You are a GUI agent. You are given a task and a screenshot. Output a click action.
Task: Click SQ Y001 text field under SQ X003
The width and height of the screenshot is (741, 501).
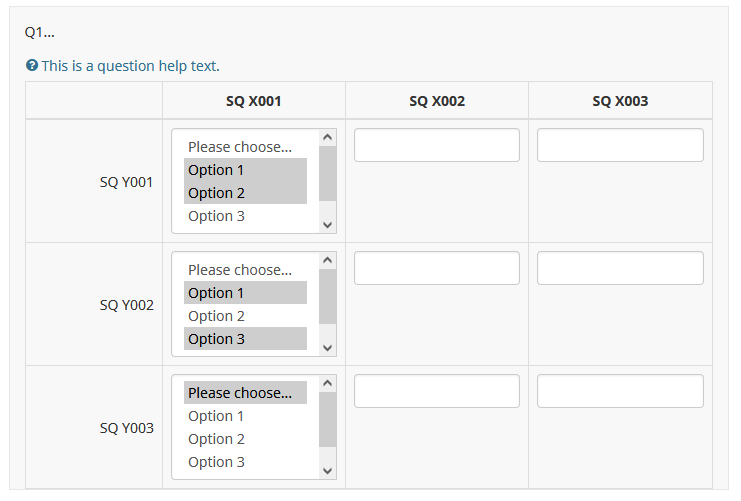click(620, 145)
